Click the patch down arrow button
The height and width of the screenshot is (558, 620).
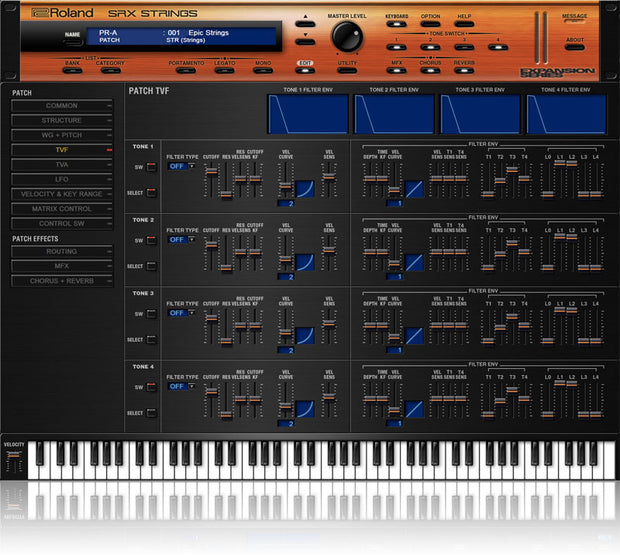tap(305, 42)
